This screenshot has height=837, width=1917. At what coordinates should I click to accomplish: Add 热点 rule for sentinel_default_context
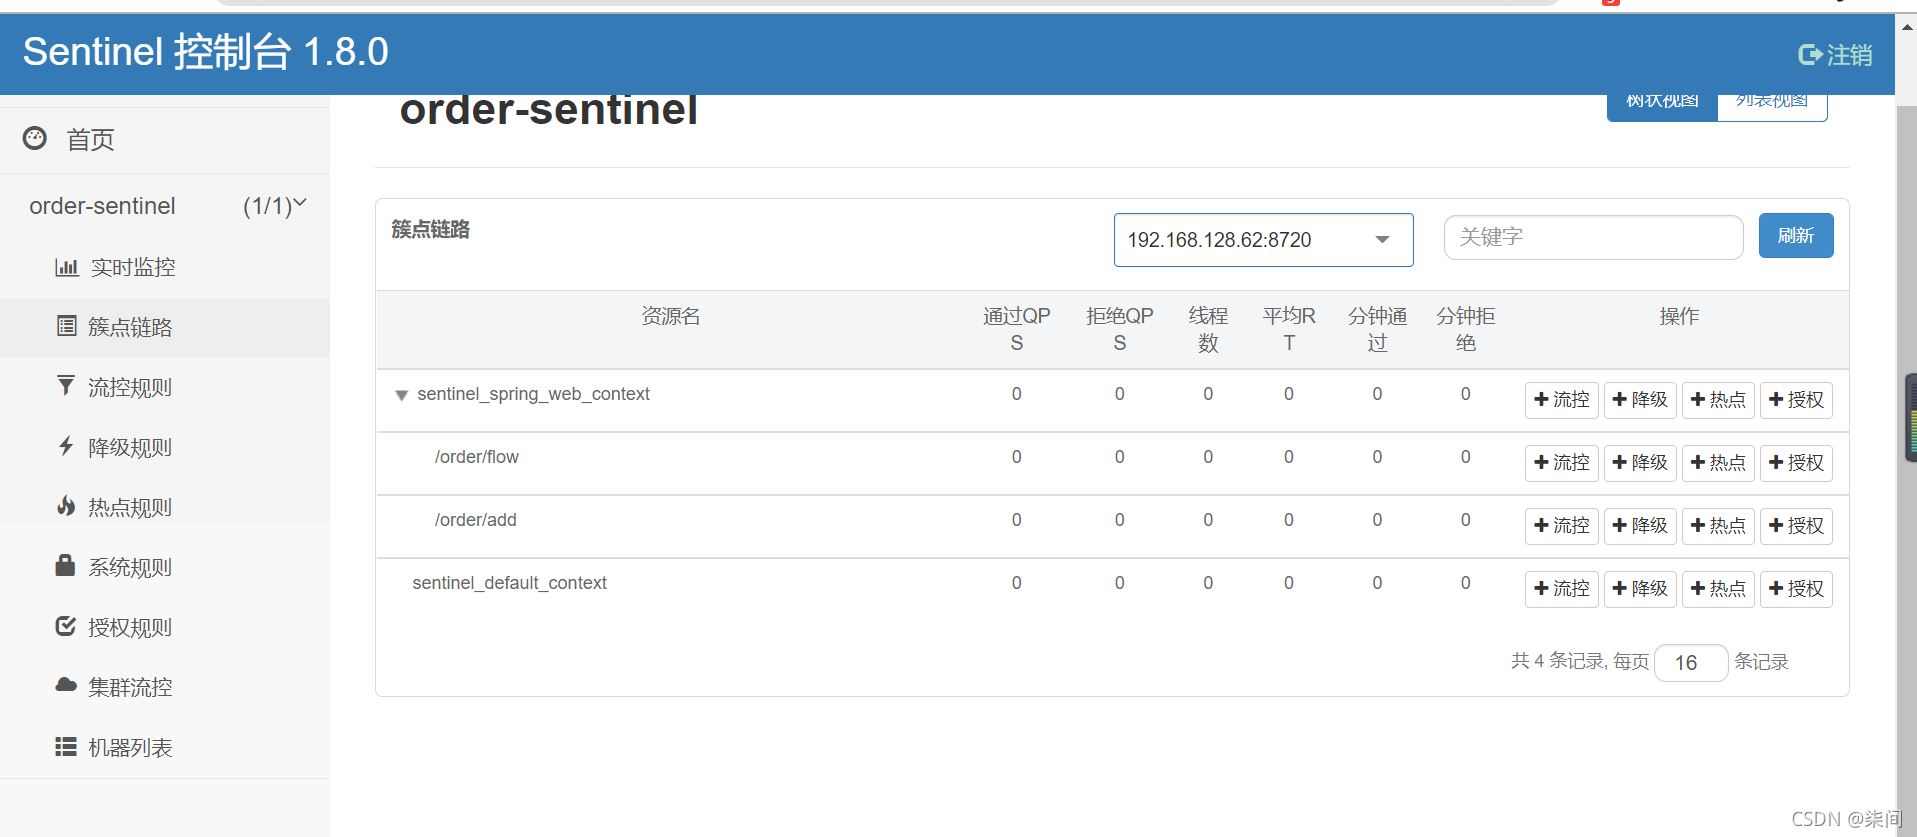pos(1718,589)
